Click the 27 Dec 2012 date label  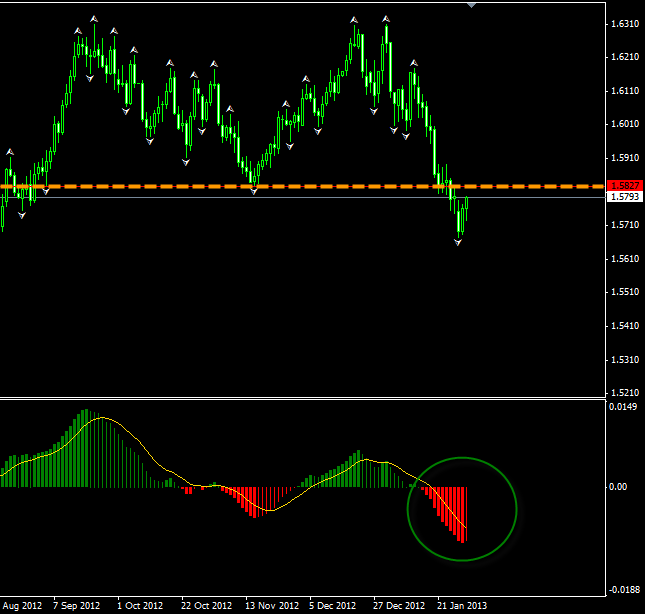[399, 605]
